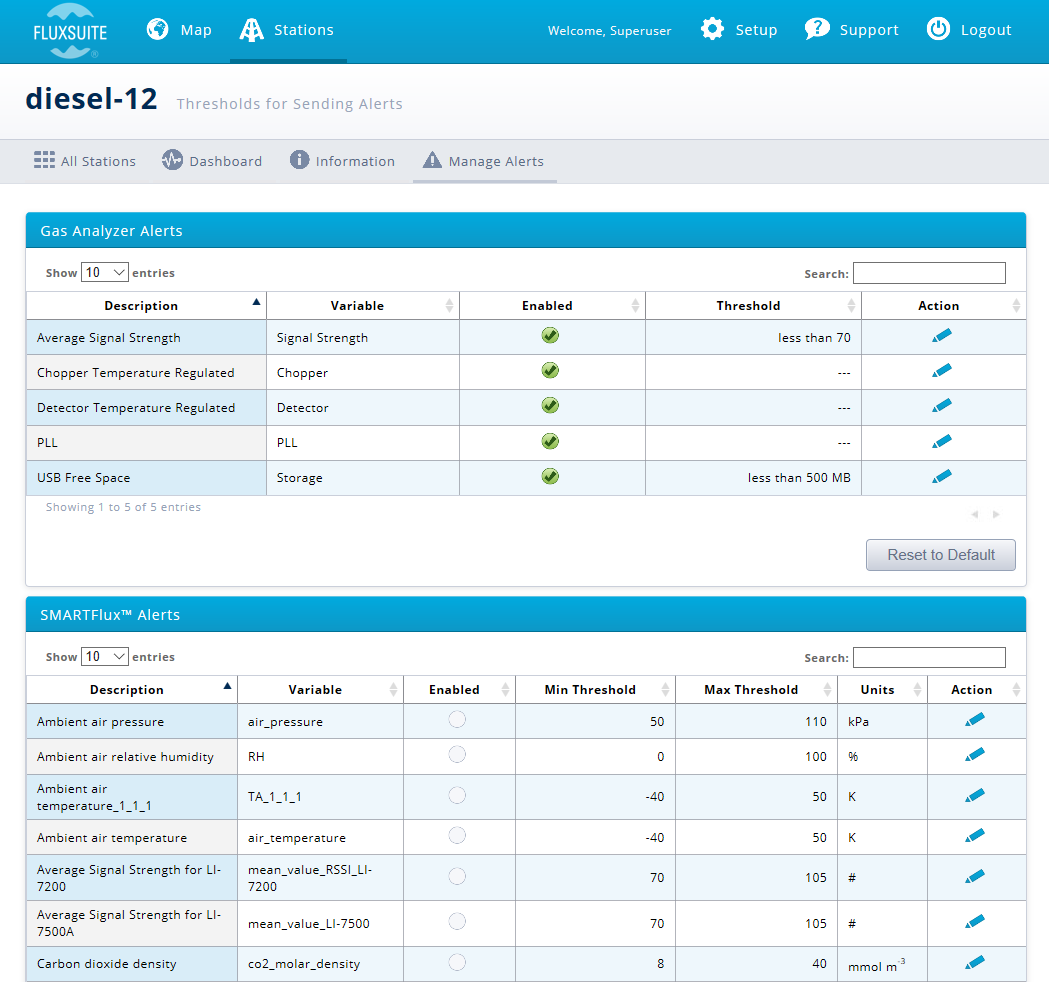The width and height of the screenshot is (1049, 982).
Task: Open Setup gear icon
Action: (x=712, y=29)
